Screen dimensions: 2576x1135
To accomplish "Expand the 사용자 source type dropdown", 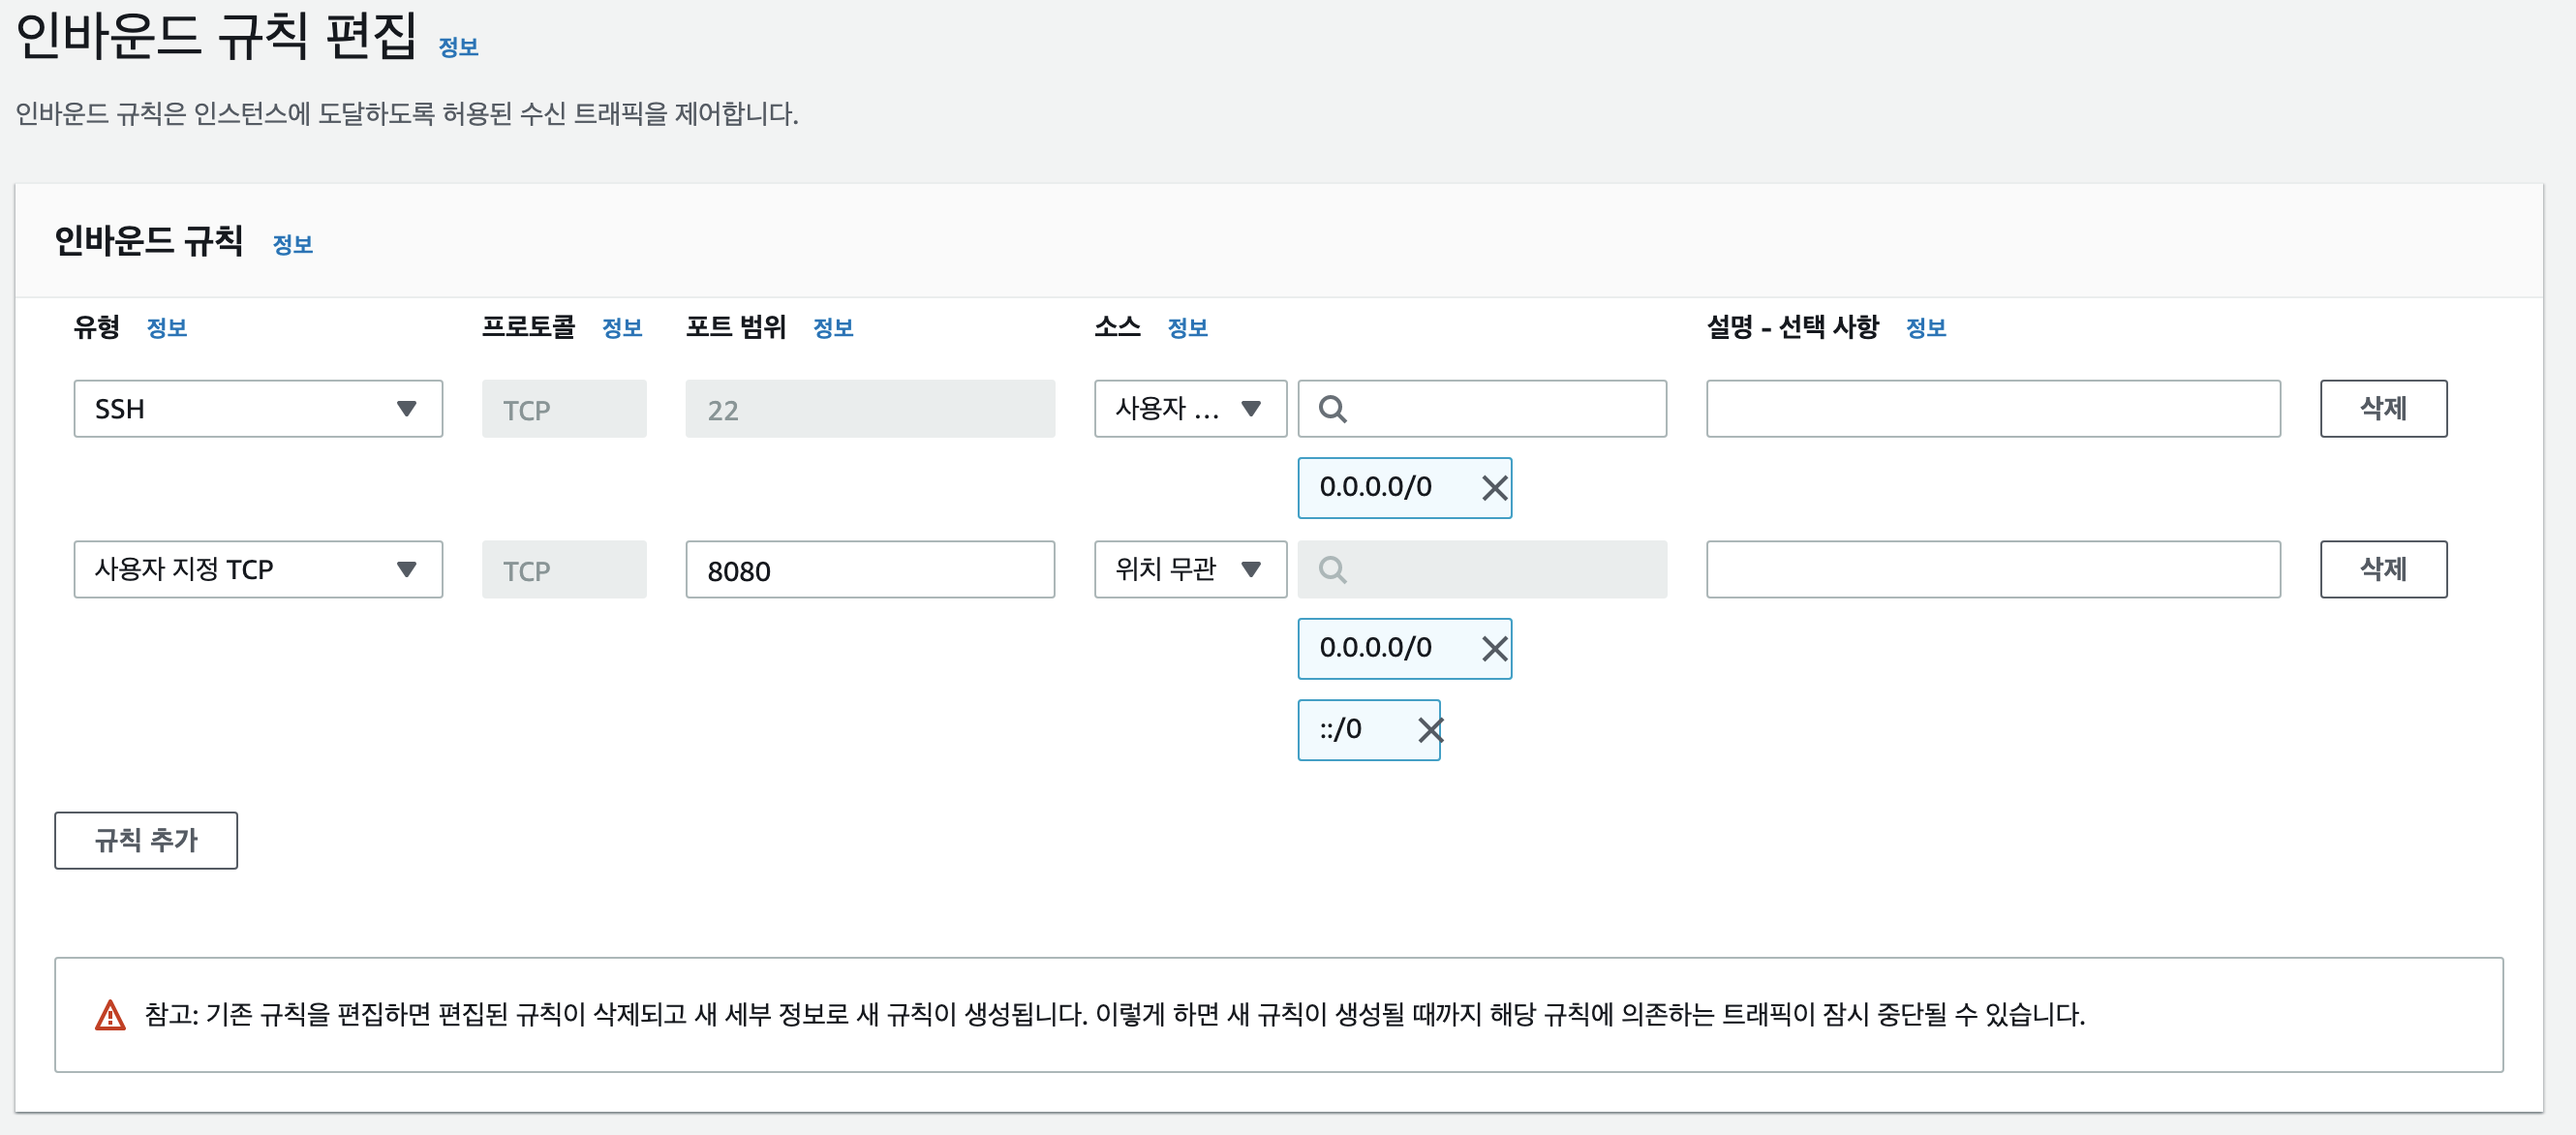I will (x=1189, y=409).
